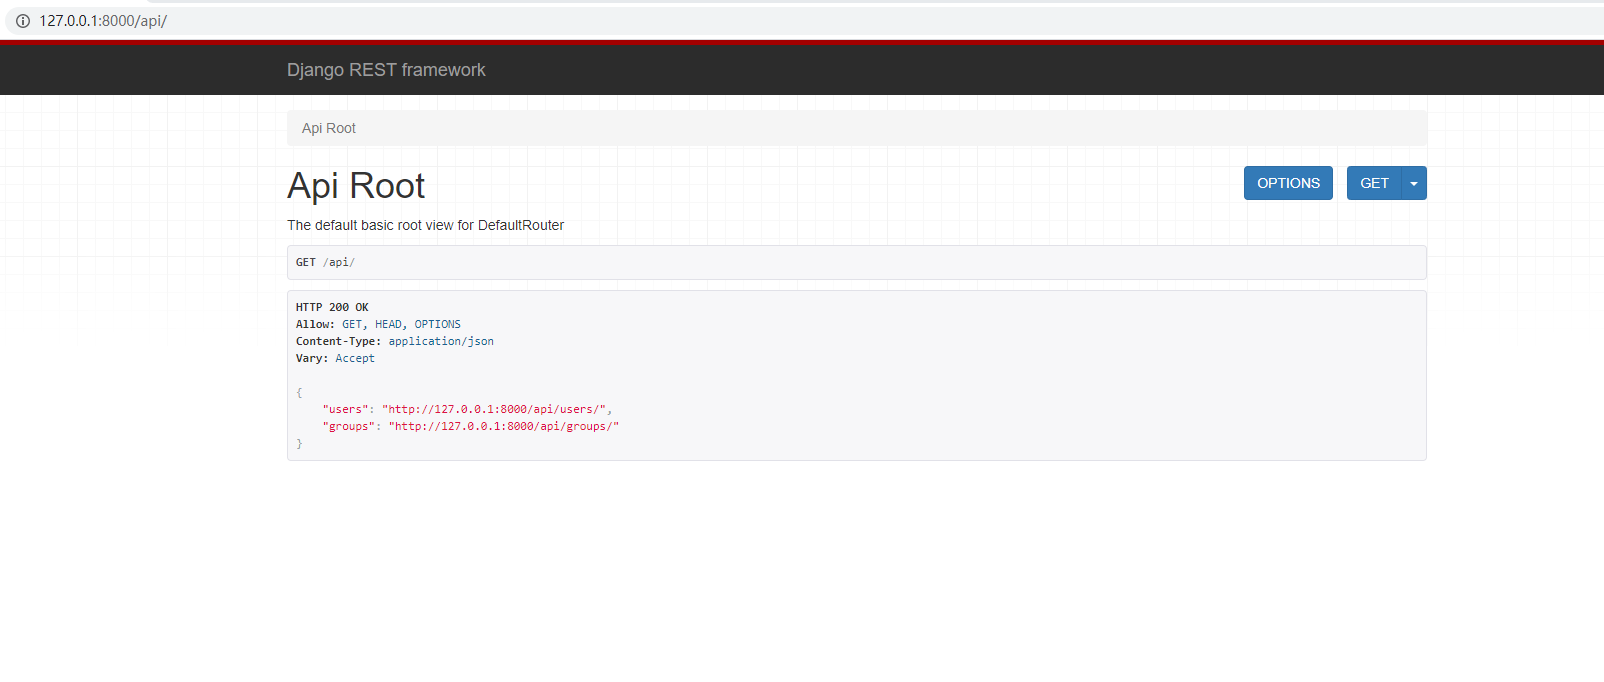Image resolution: width=1604 pixels, height=682 pixels.
Task: Click the DefaultRouter description text
Action: (x=425, y=225)
